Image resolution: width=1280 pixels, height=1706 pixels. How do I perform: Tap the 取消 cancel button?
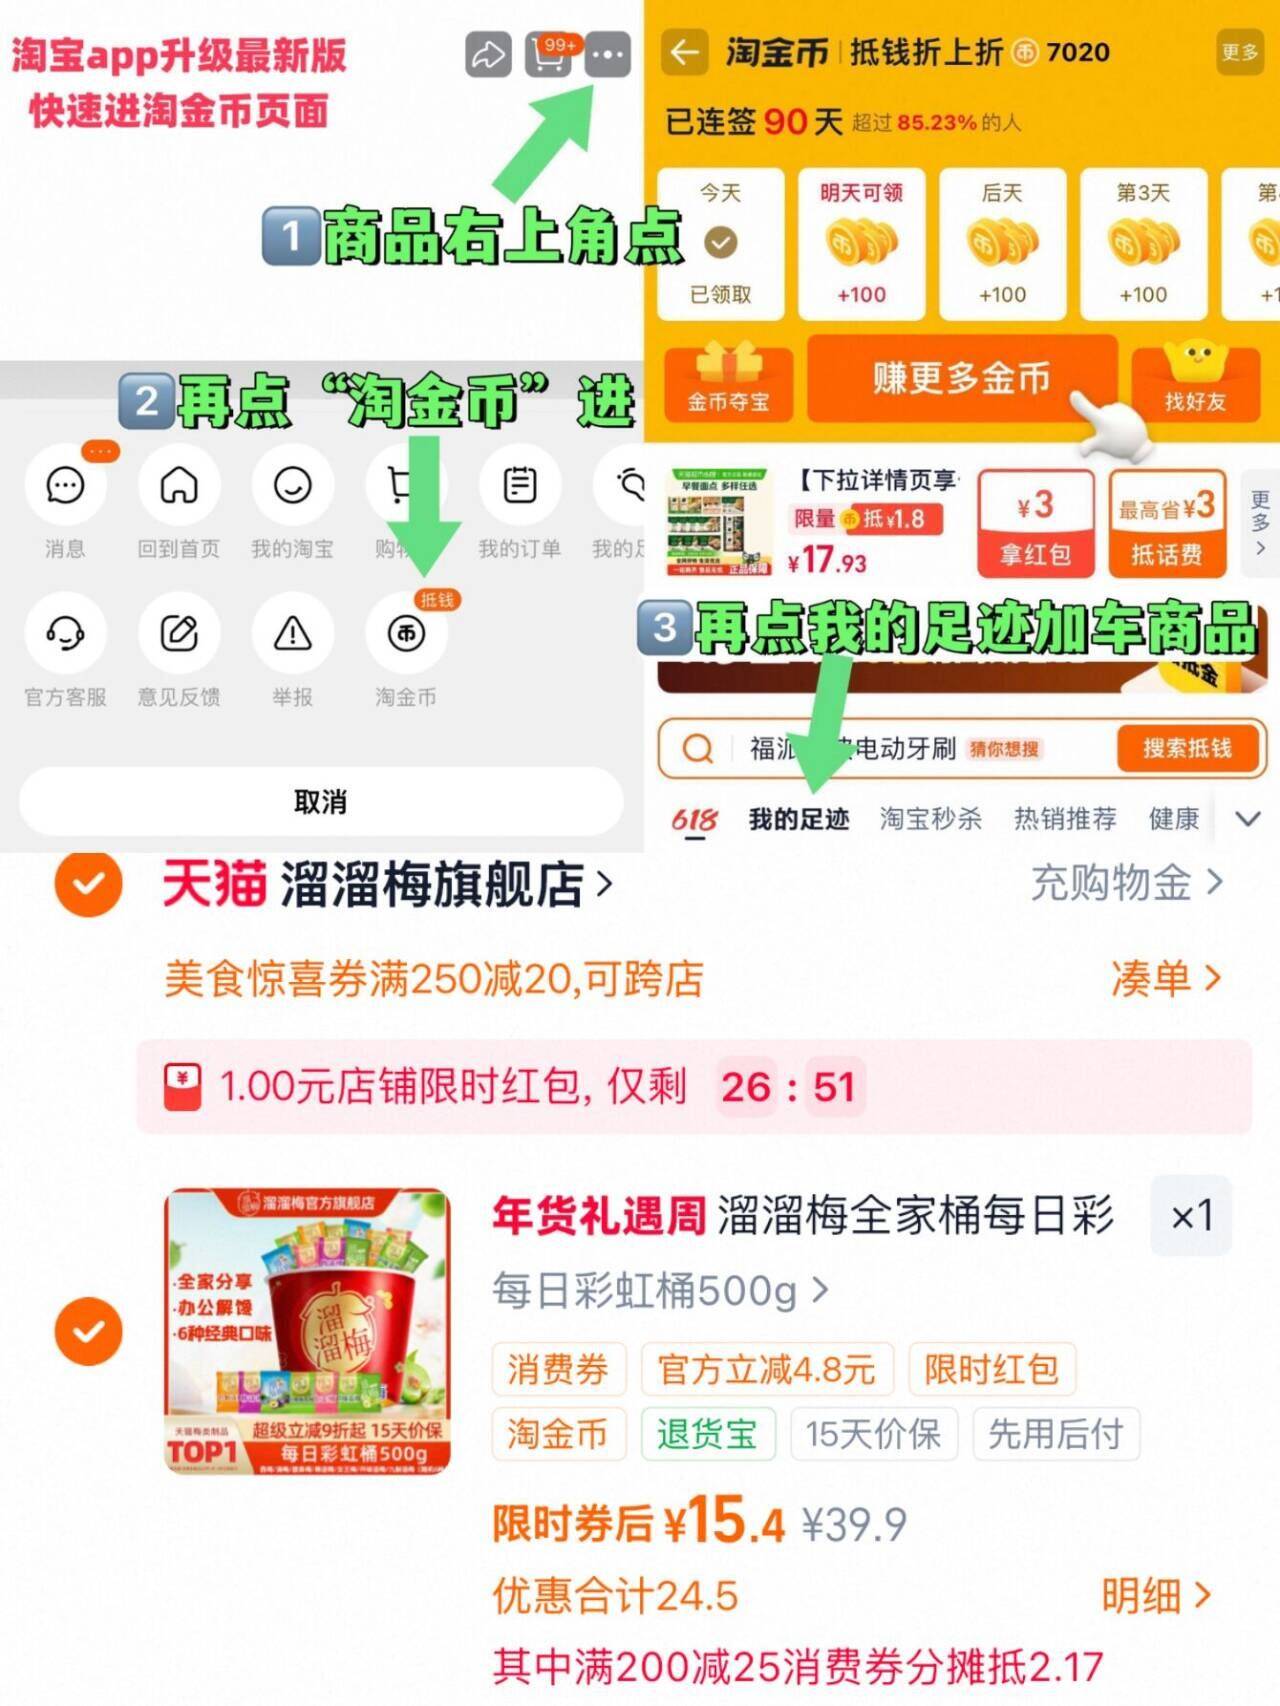click(x=321, y=802)
